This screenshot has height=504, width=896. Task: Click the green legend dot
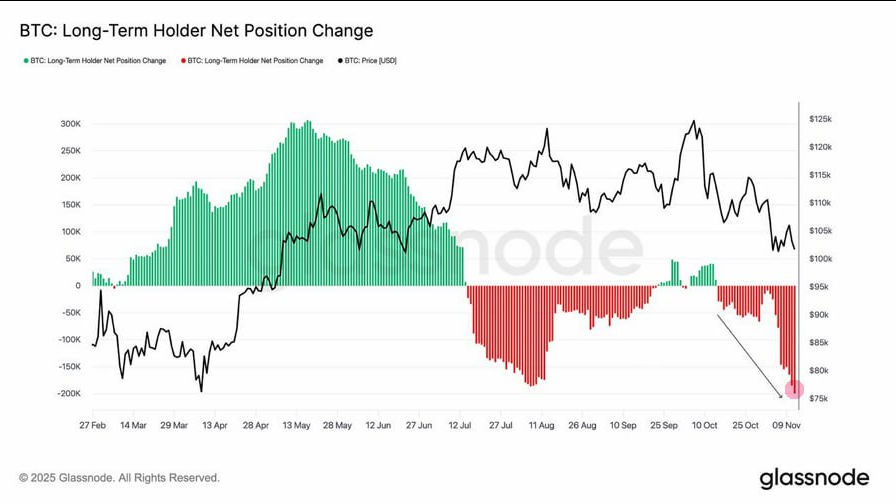26,61
